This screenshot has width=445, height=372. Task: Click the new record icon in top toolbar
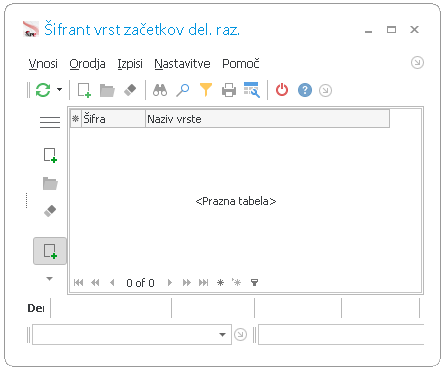[84, 90]
